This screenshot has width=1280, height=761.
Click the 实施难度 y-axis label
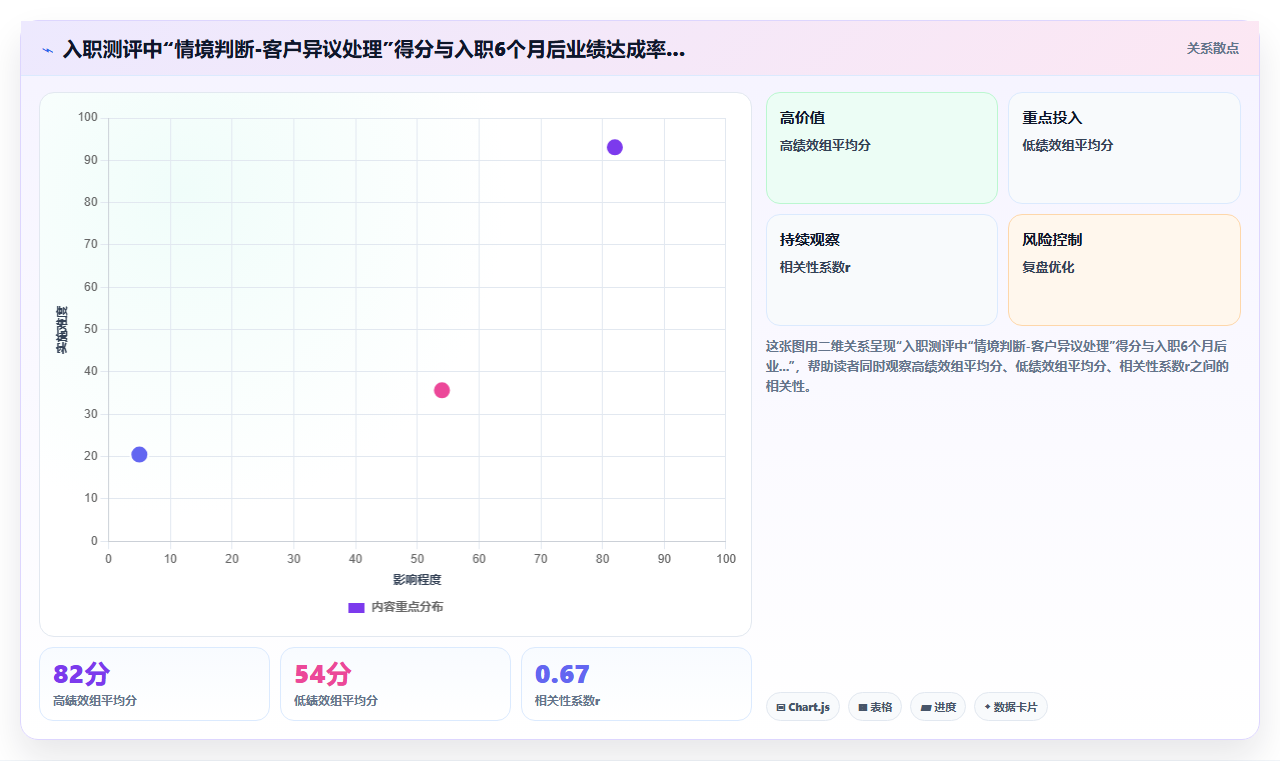tap(62, 330)
